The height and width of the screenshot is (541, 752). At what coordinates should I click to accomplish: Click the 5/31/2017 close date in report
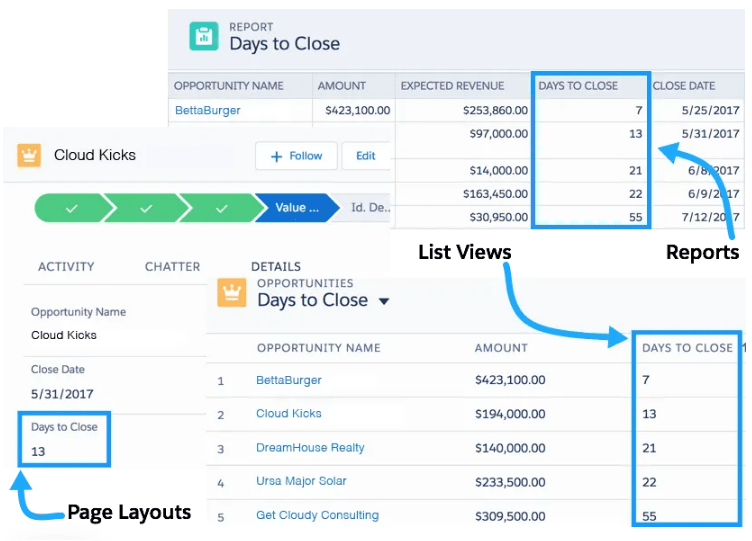click(x=711, y=134)
